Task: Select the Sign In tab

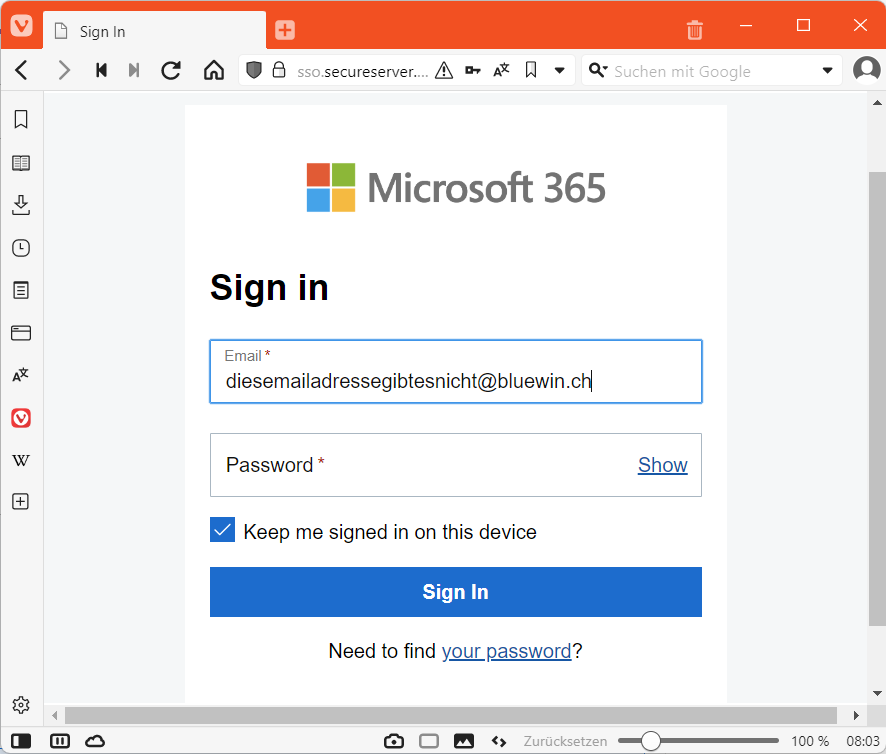Action: click(154, 31)
